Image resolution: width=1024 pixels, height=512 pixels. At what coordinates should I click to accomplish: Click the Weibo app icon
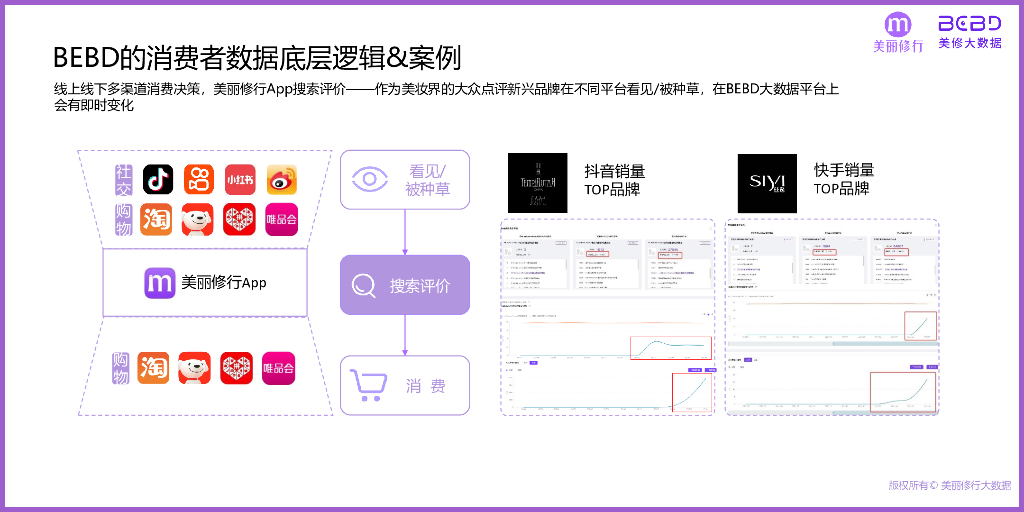pyautogui.click(x=281, y=179)
